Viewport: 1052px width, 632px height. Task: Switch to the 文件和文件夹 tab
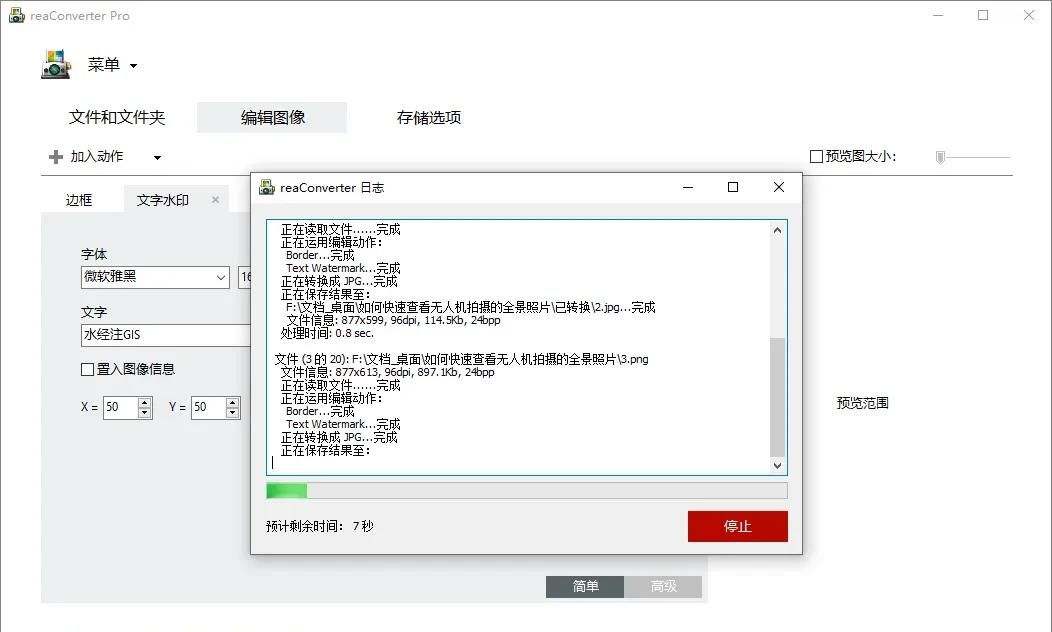pos(119,117)
